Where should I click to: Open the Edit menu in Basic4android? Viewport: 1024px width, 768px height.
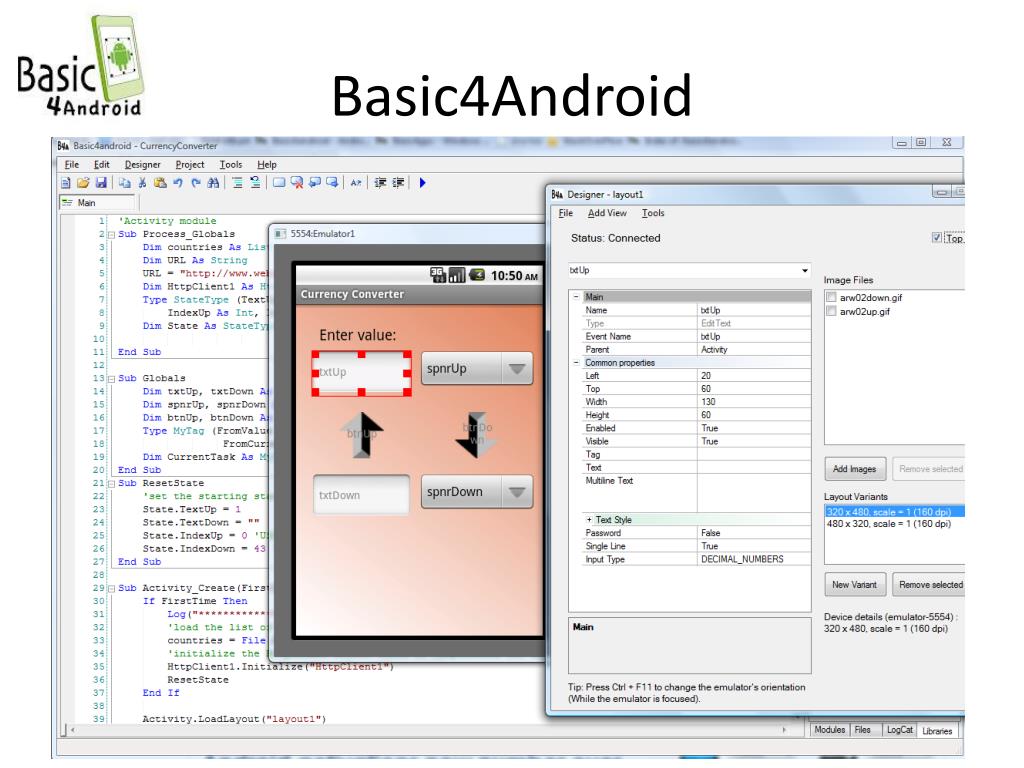pos(102,165)
